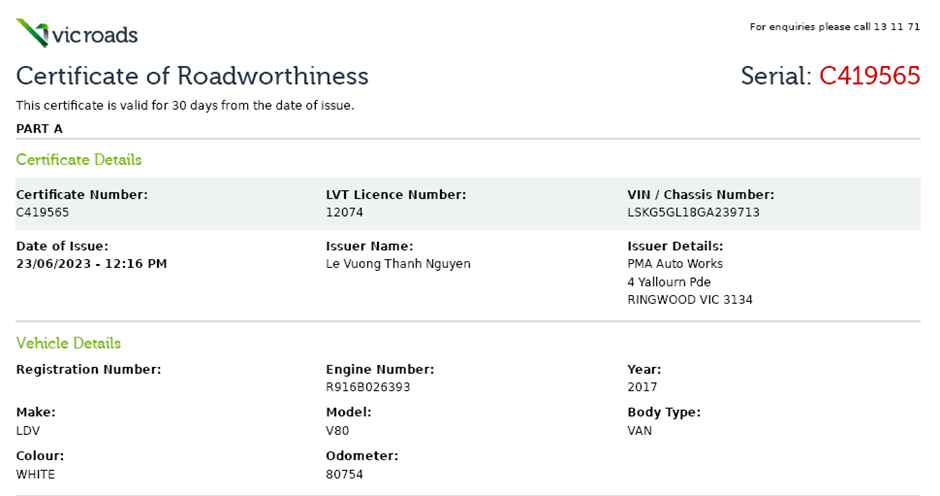Click the certificate number value C419565
This screenshot has height=496, width=940.
[x=43, y=212]
